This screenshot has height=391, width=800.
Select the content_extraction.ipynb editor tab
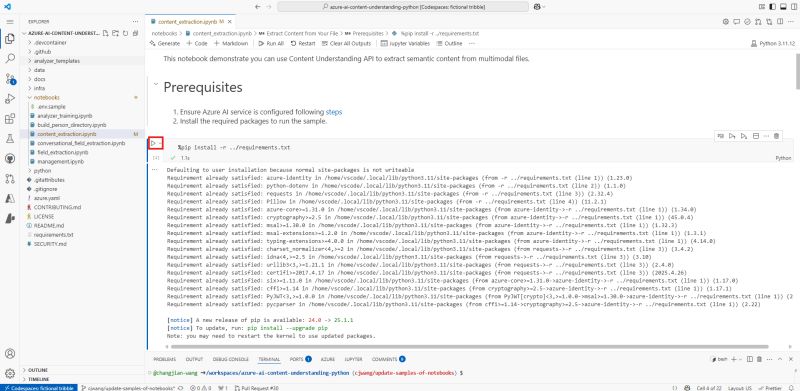click(190, 22)
